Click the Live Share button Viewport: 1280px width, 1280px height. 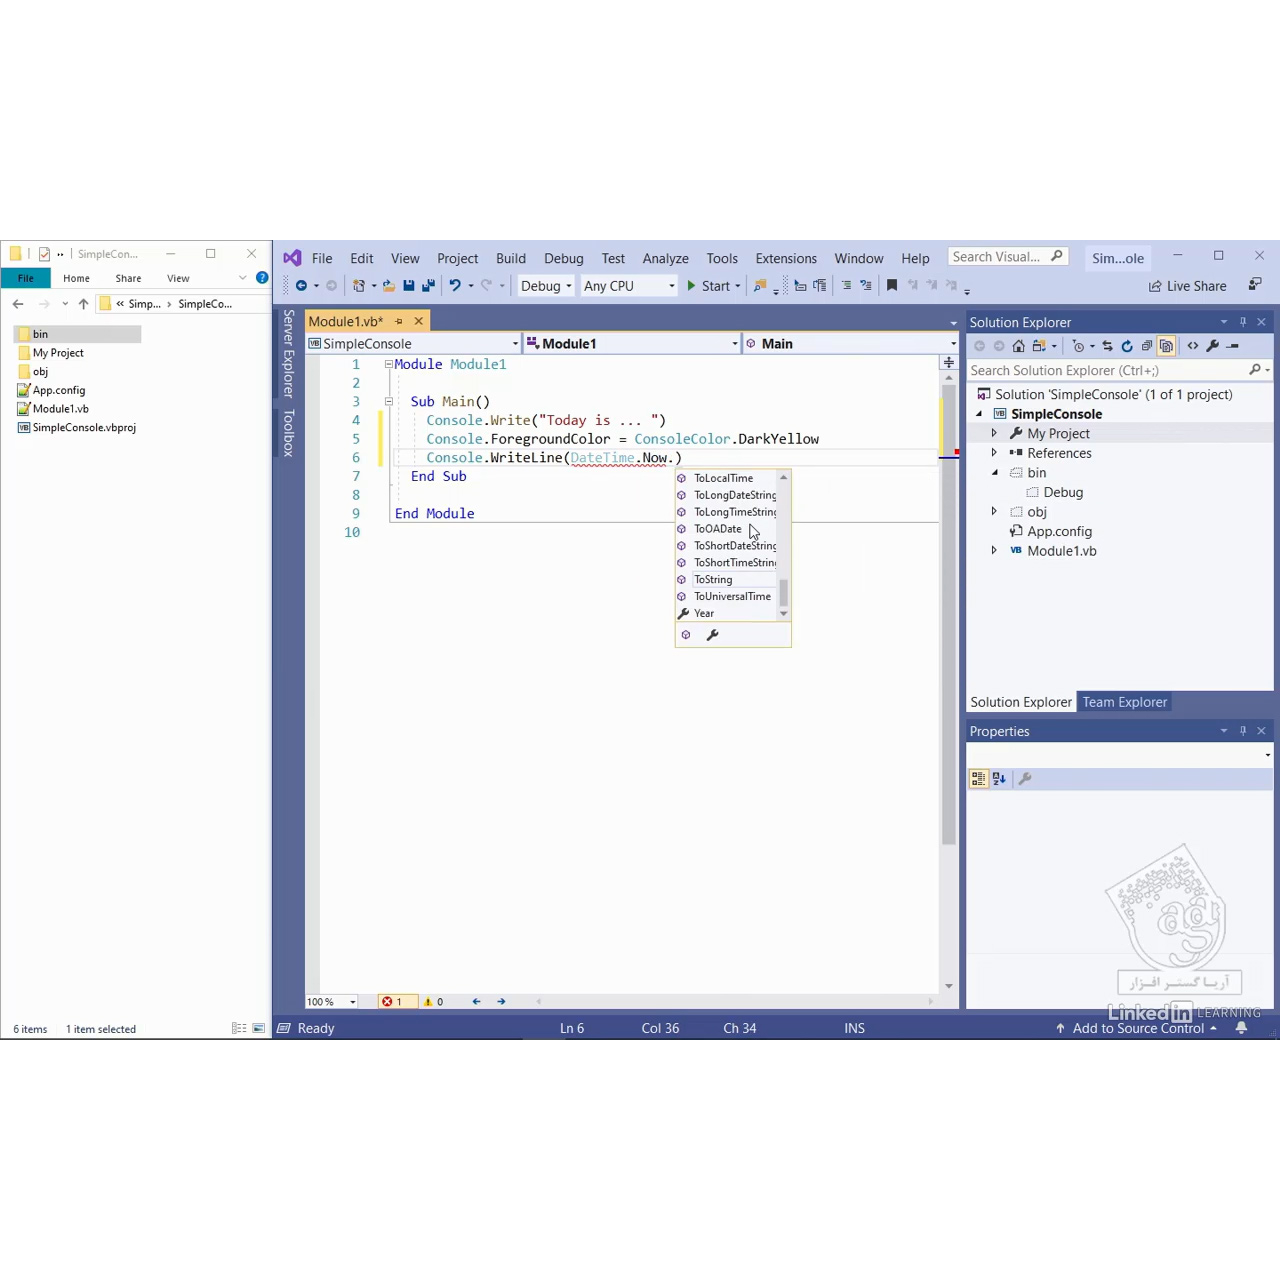click(1187, 286)
